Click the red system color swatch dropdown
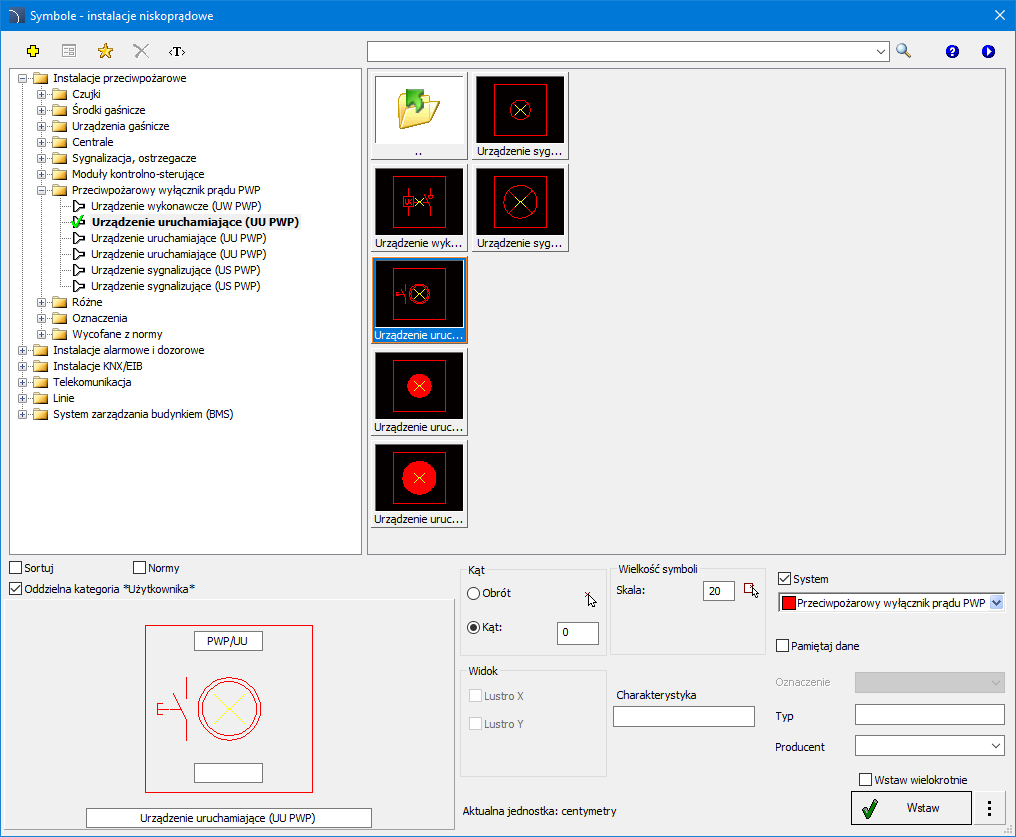This screenshot has width=1016, height=837. click(891, 602)
